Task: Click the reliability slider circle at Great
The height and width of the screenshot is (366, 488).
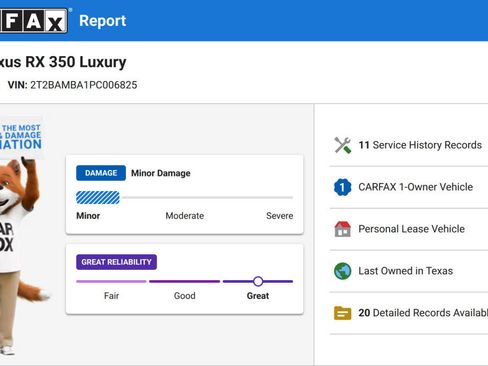Action: pyautogui.click(x=258, y=281)
